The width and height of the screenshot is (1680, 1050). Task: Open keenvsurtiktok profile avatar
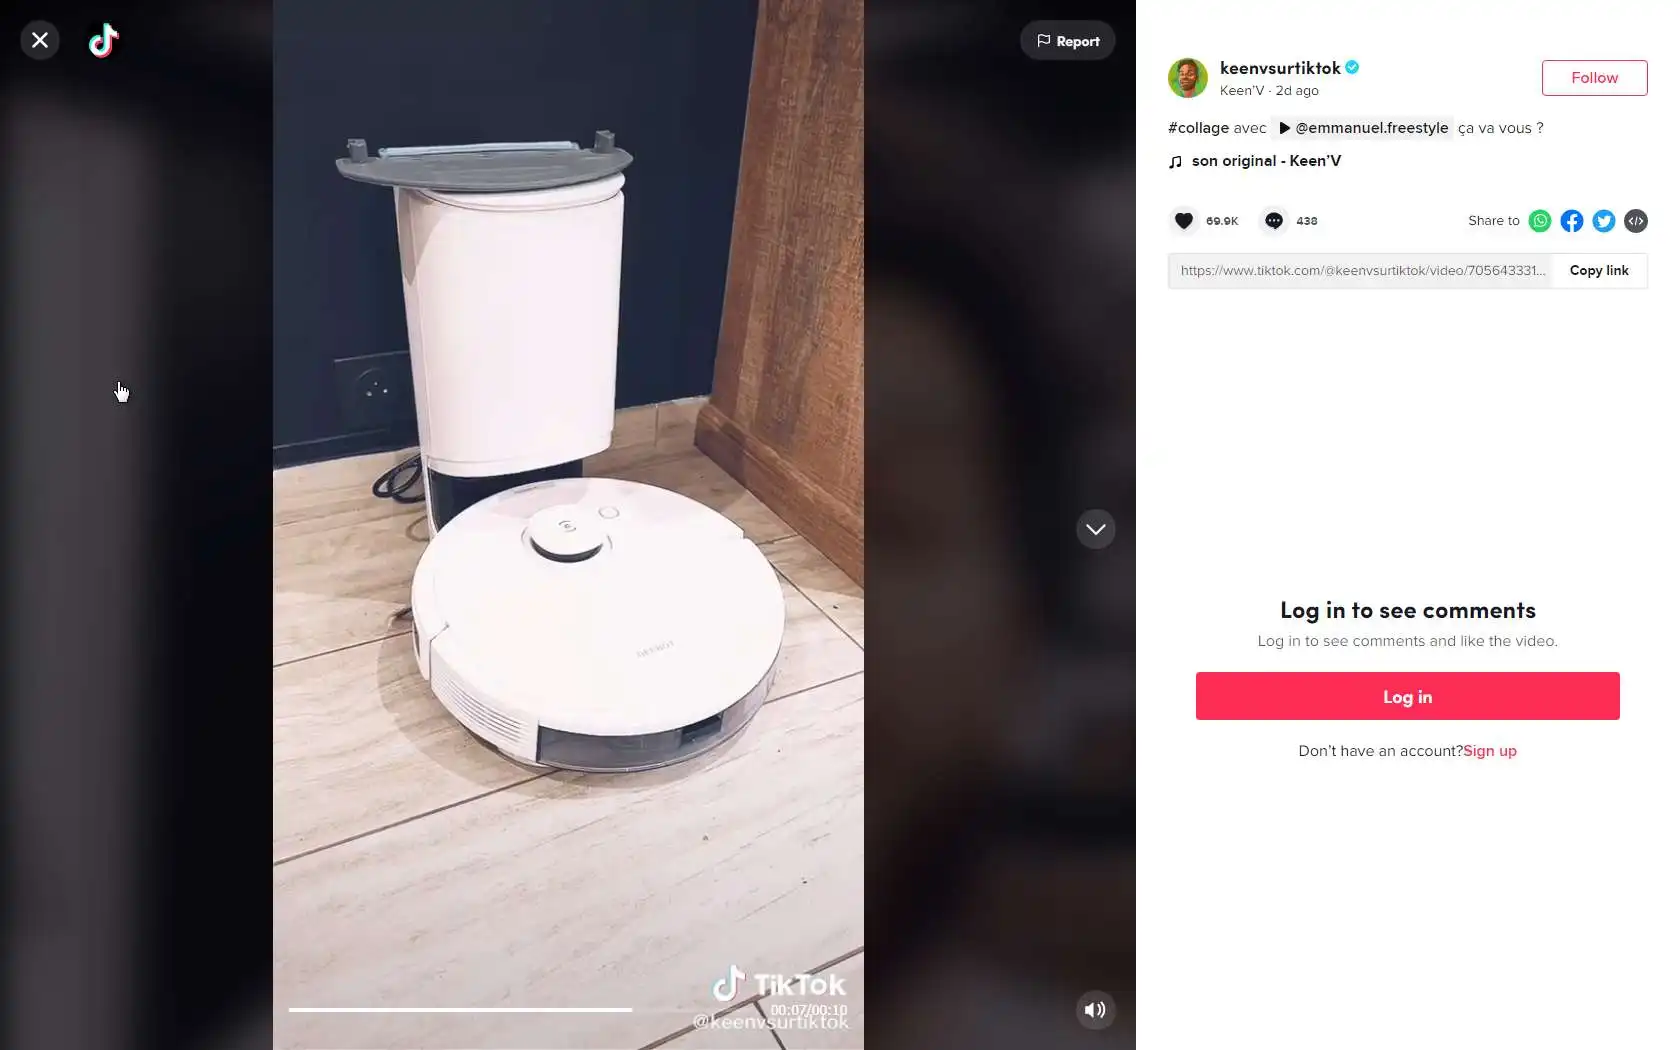(1188, 78)
